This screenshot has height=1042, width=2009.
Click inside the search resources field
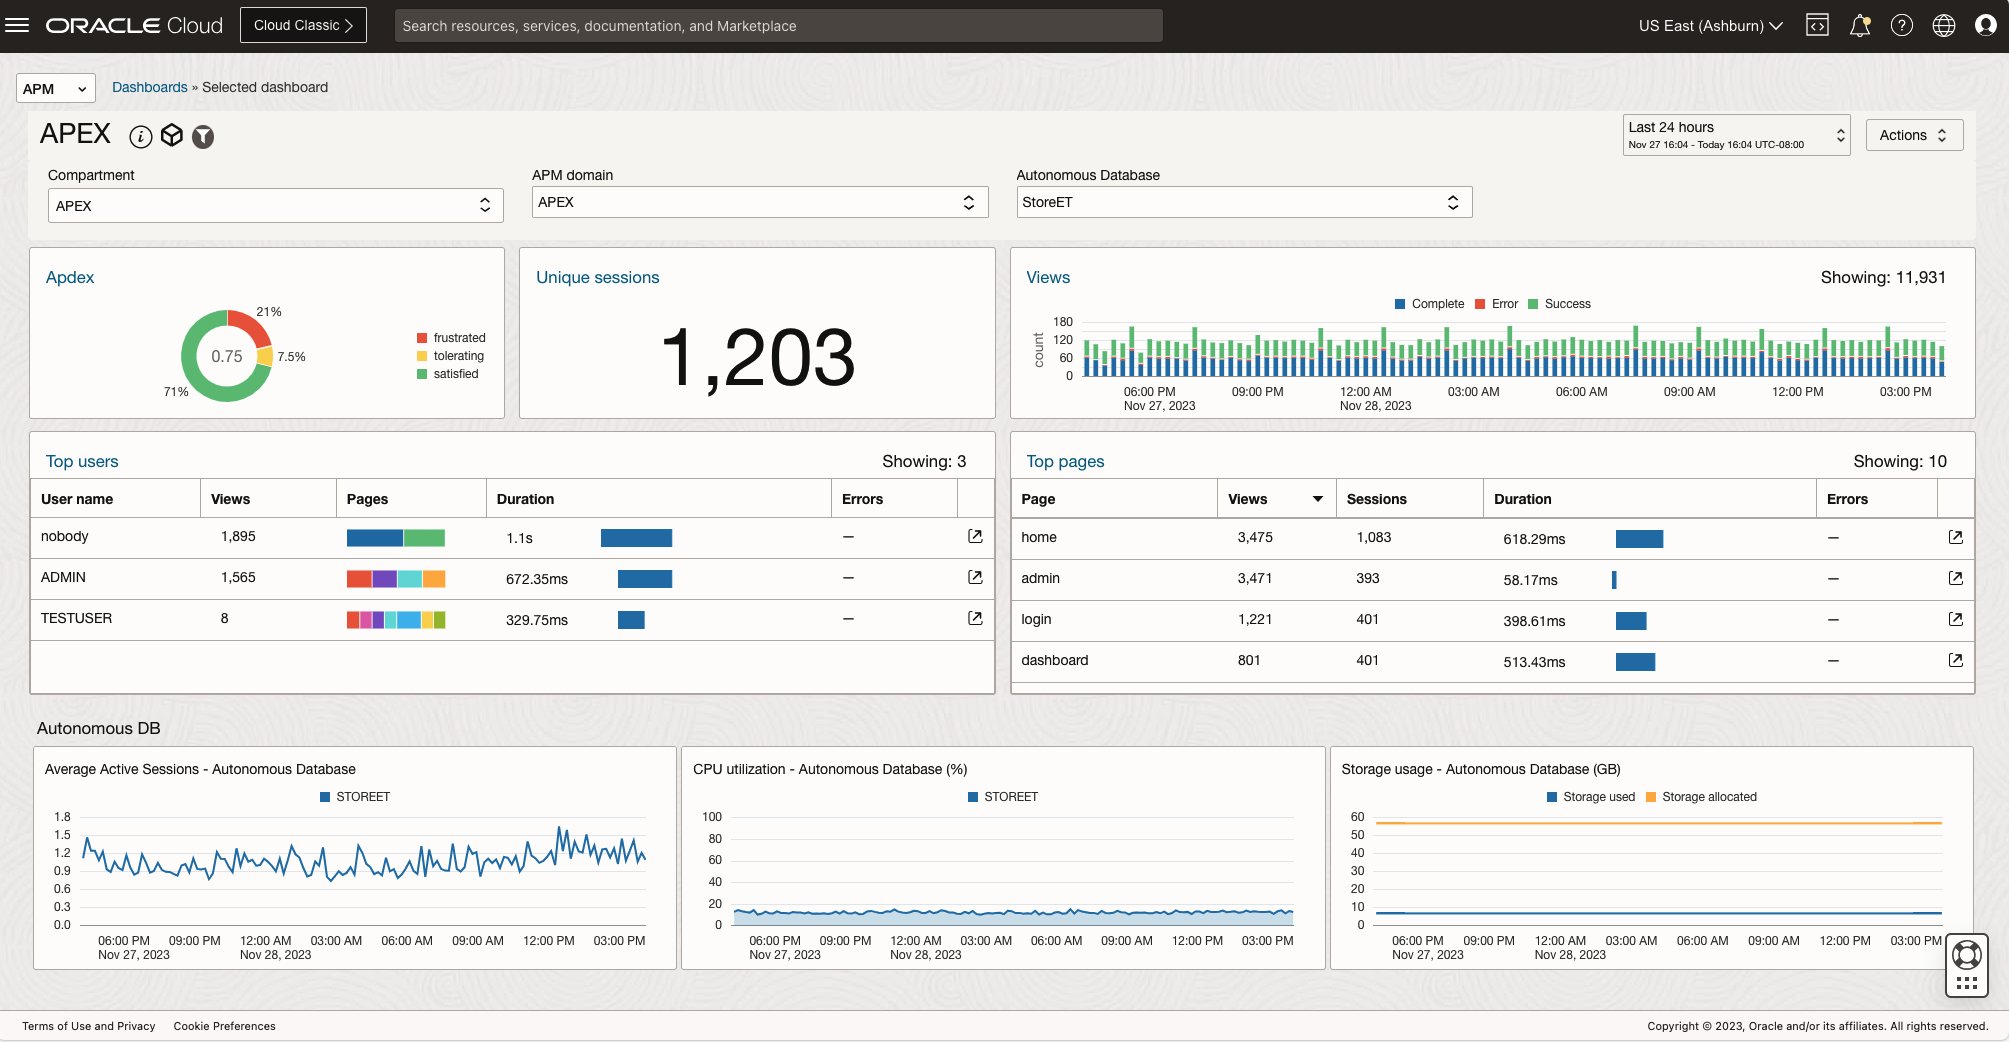click(778, 26)
